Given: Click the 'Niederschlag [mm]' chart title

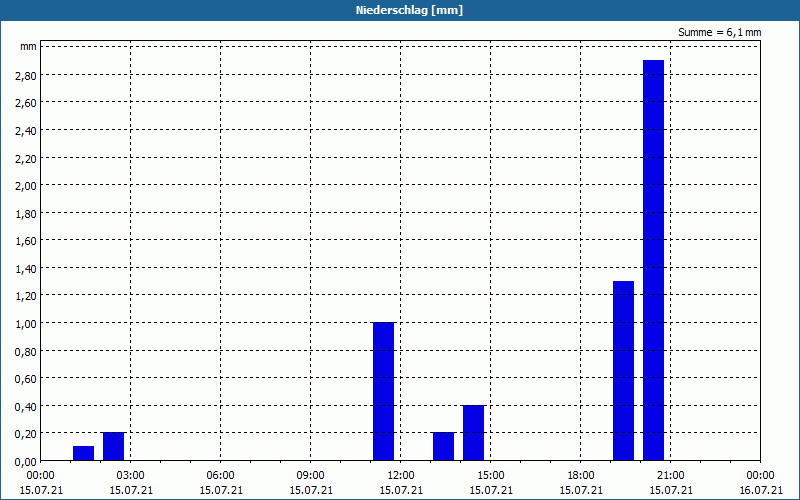Looking at the screenshot, I should click(x=409, y=10).
